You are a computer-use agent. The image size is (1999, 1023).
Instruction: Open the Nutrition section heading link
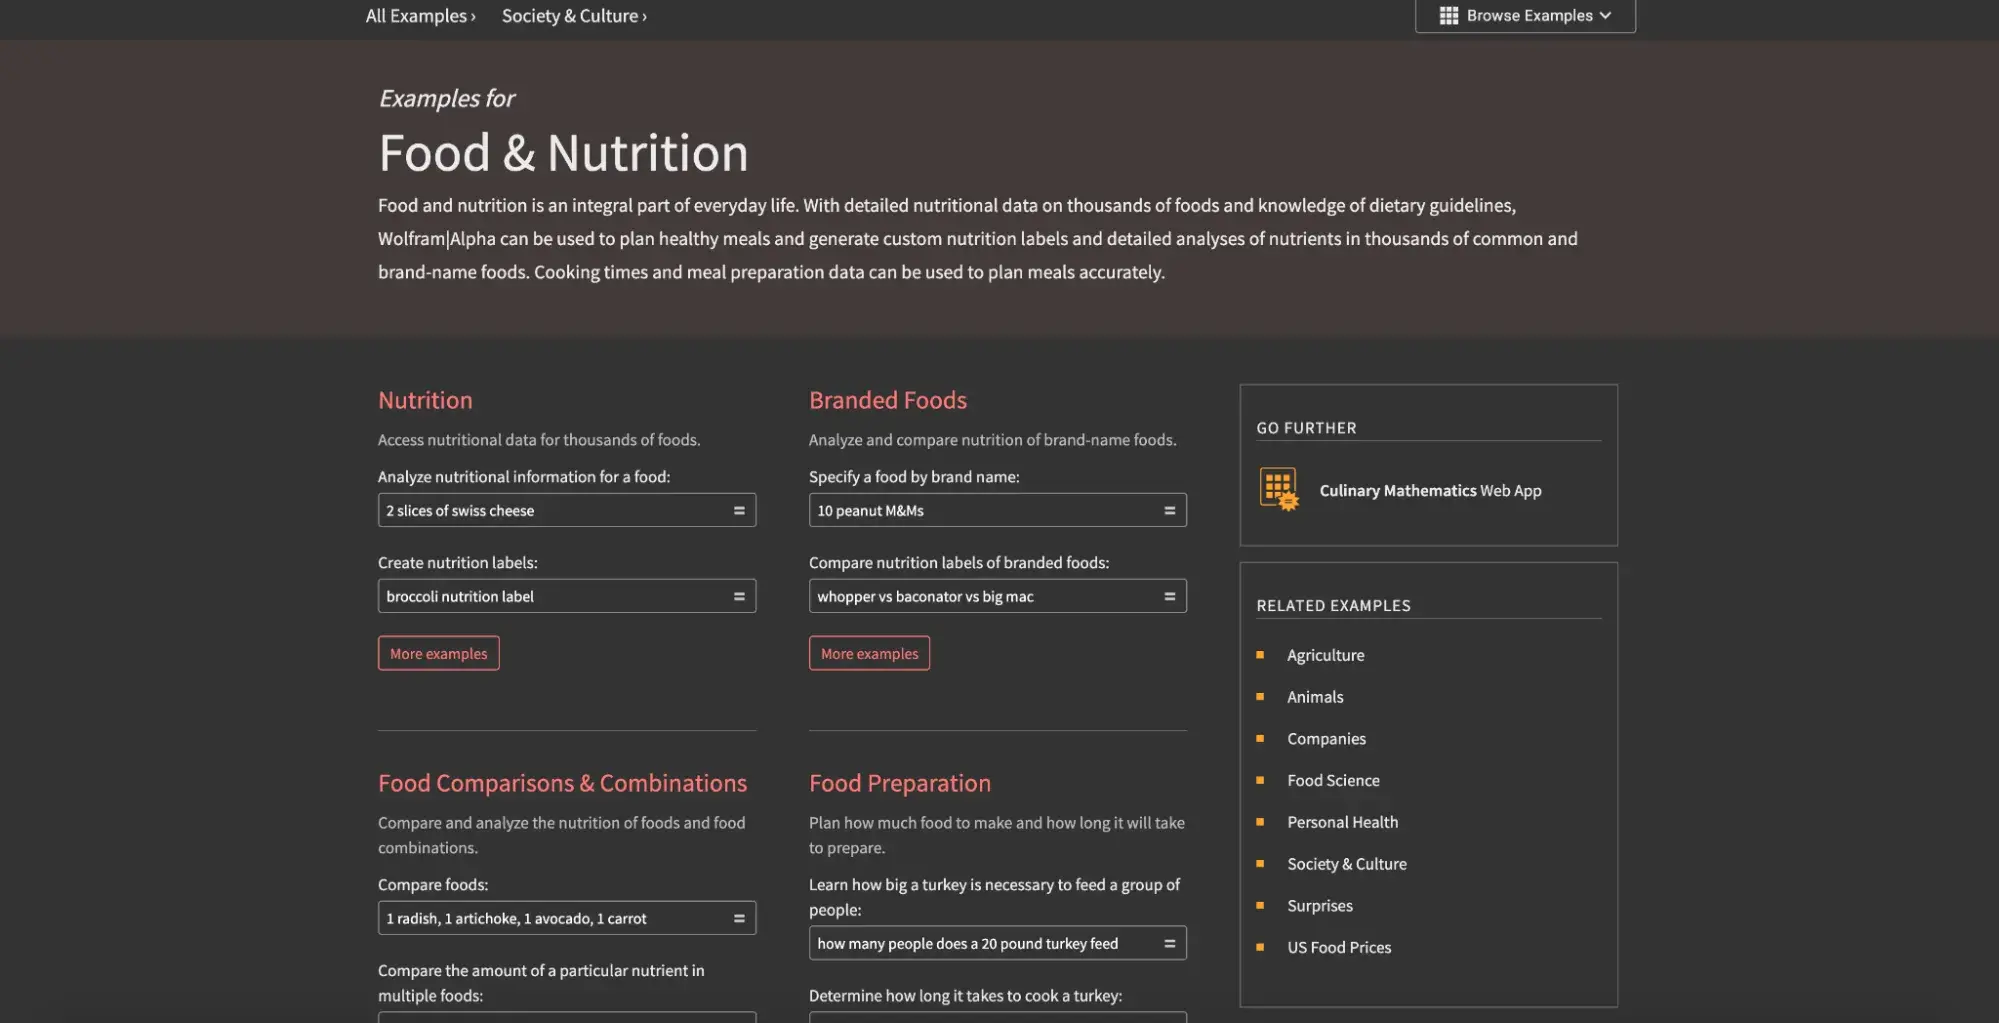pyautogui.click(x=425, y=400)
